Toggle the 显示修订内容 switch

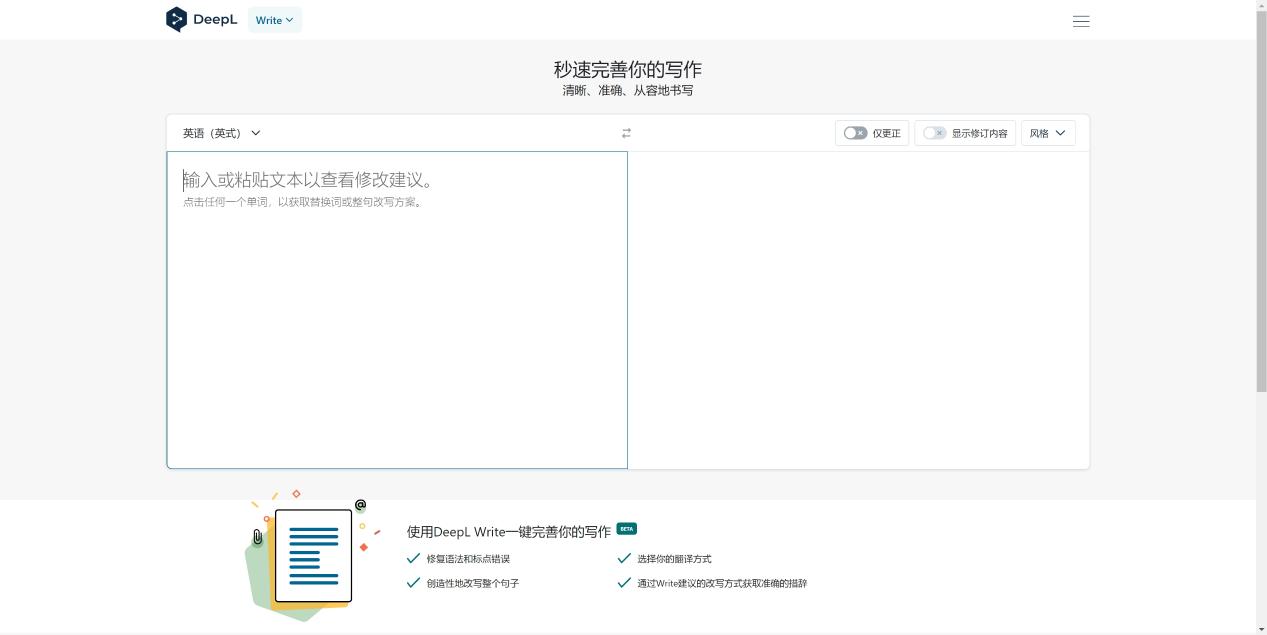click(x=934, y=133)
